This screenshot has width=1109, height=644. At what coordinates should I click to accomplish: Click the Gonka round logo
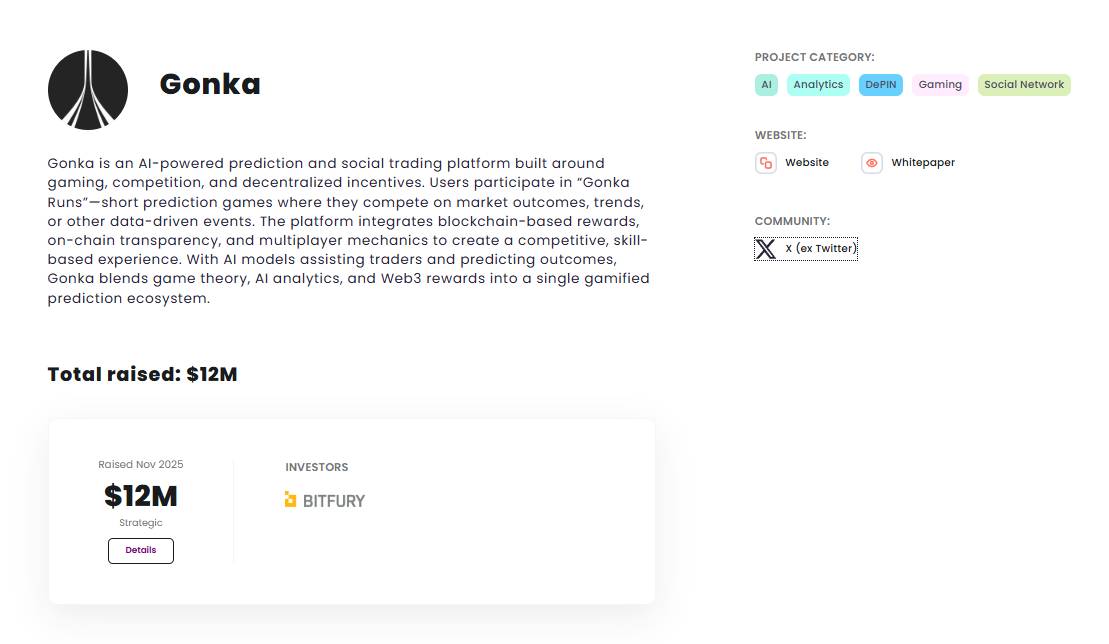(x=88, y=90)
